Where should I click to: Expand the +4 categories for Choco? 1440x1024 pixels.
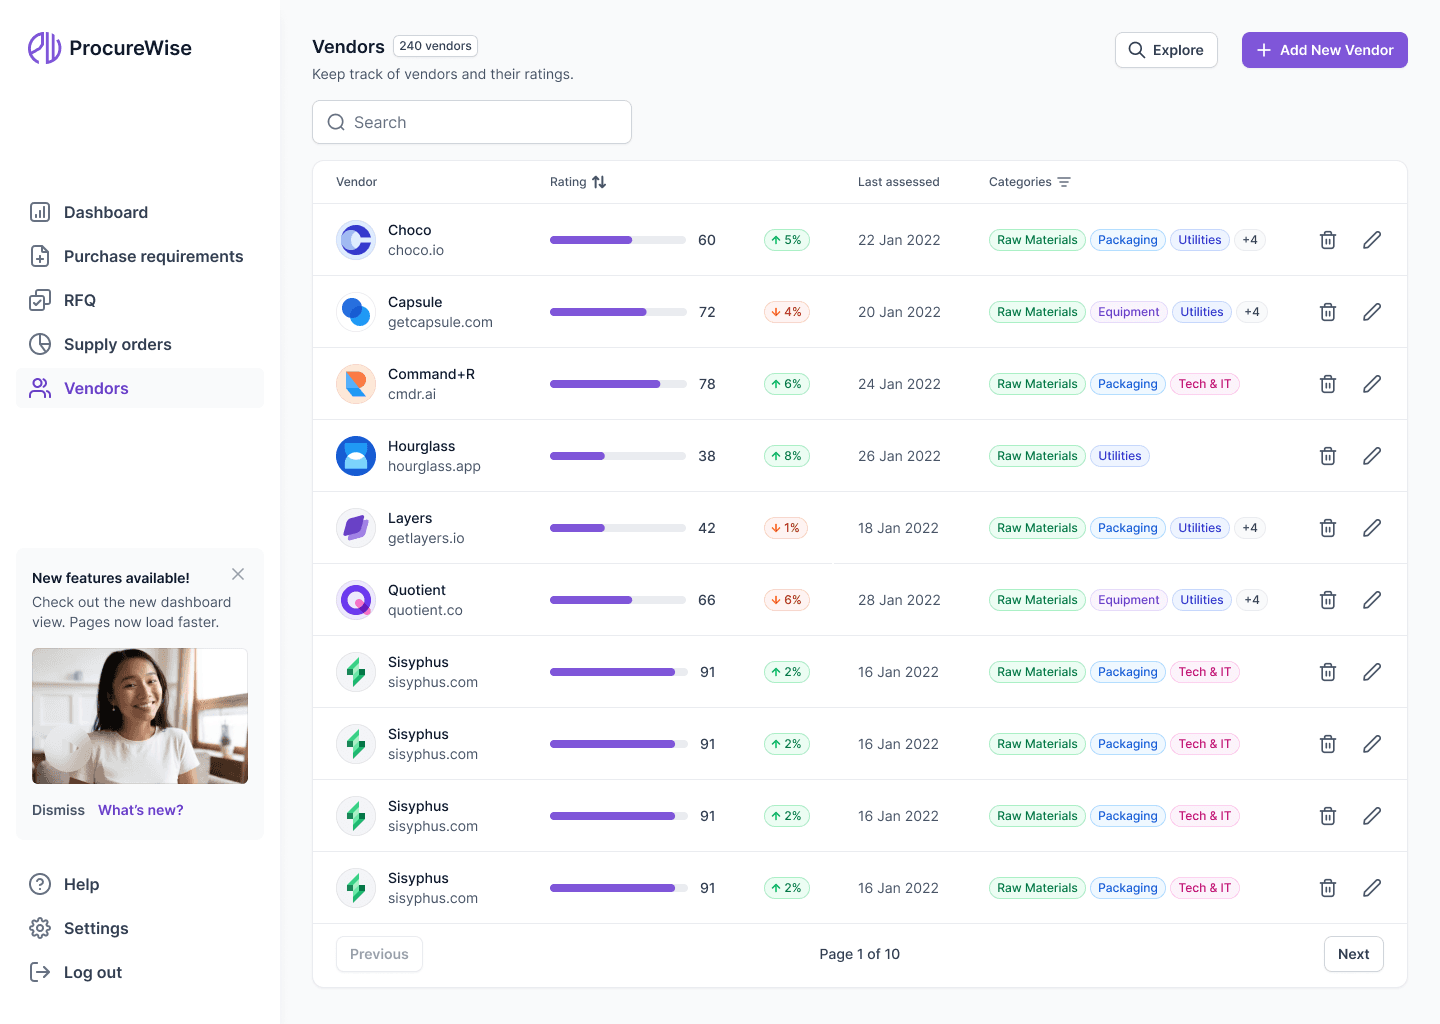pyautogui.click(x=1250, y=240)
